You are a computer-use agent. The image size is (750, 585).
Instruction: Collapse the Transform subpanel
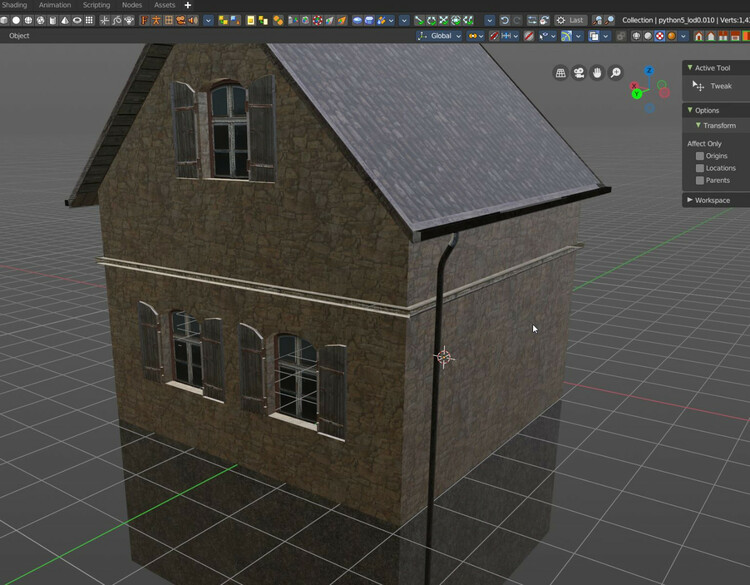(698, 125)
